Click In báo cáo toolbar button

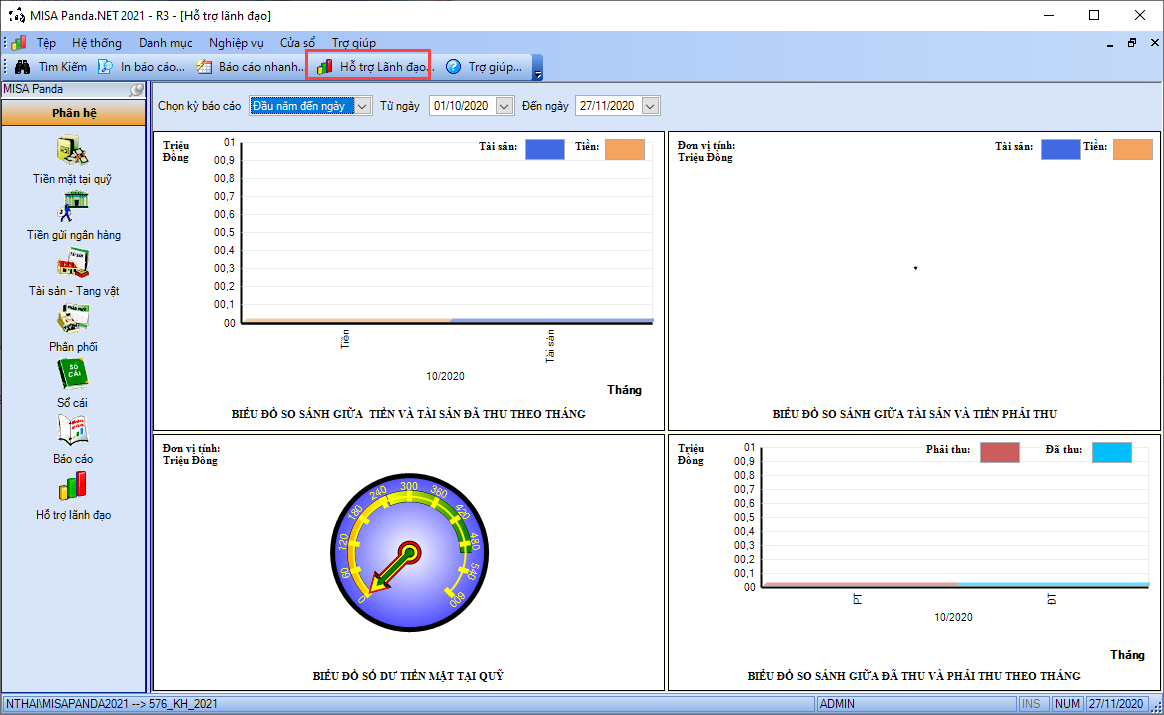pyautogui.click(x=142, y=67)
